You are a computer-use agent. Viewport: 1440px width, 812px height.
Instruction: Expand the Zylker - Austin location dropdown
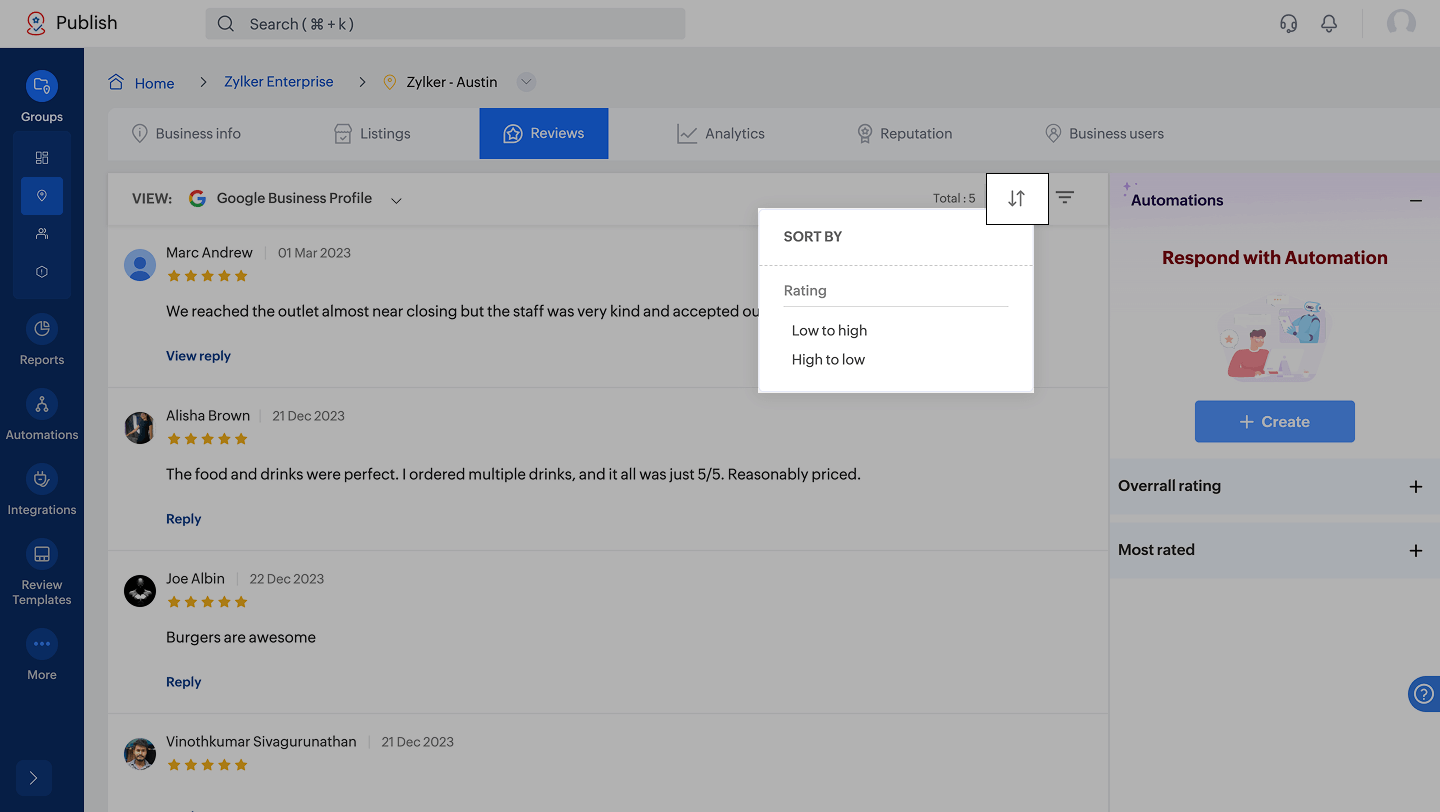click(527, 82)
